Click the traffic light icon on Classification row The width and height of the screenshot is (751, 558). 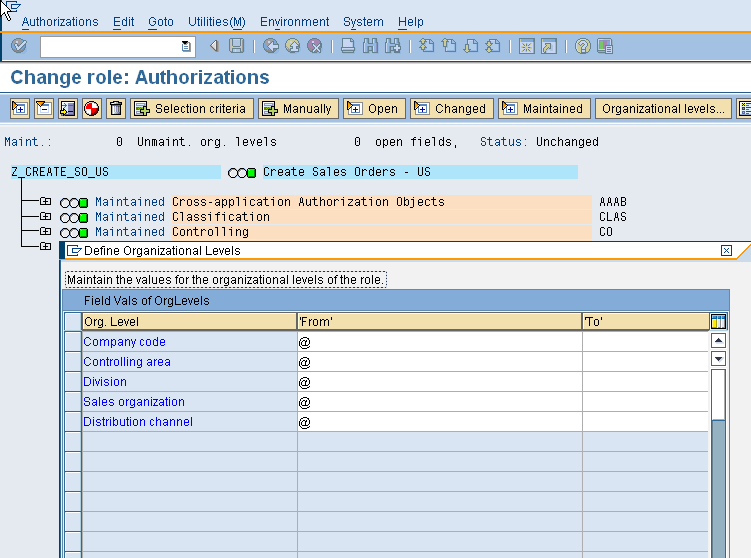tap(74, 218)
